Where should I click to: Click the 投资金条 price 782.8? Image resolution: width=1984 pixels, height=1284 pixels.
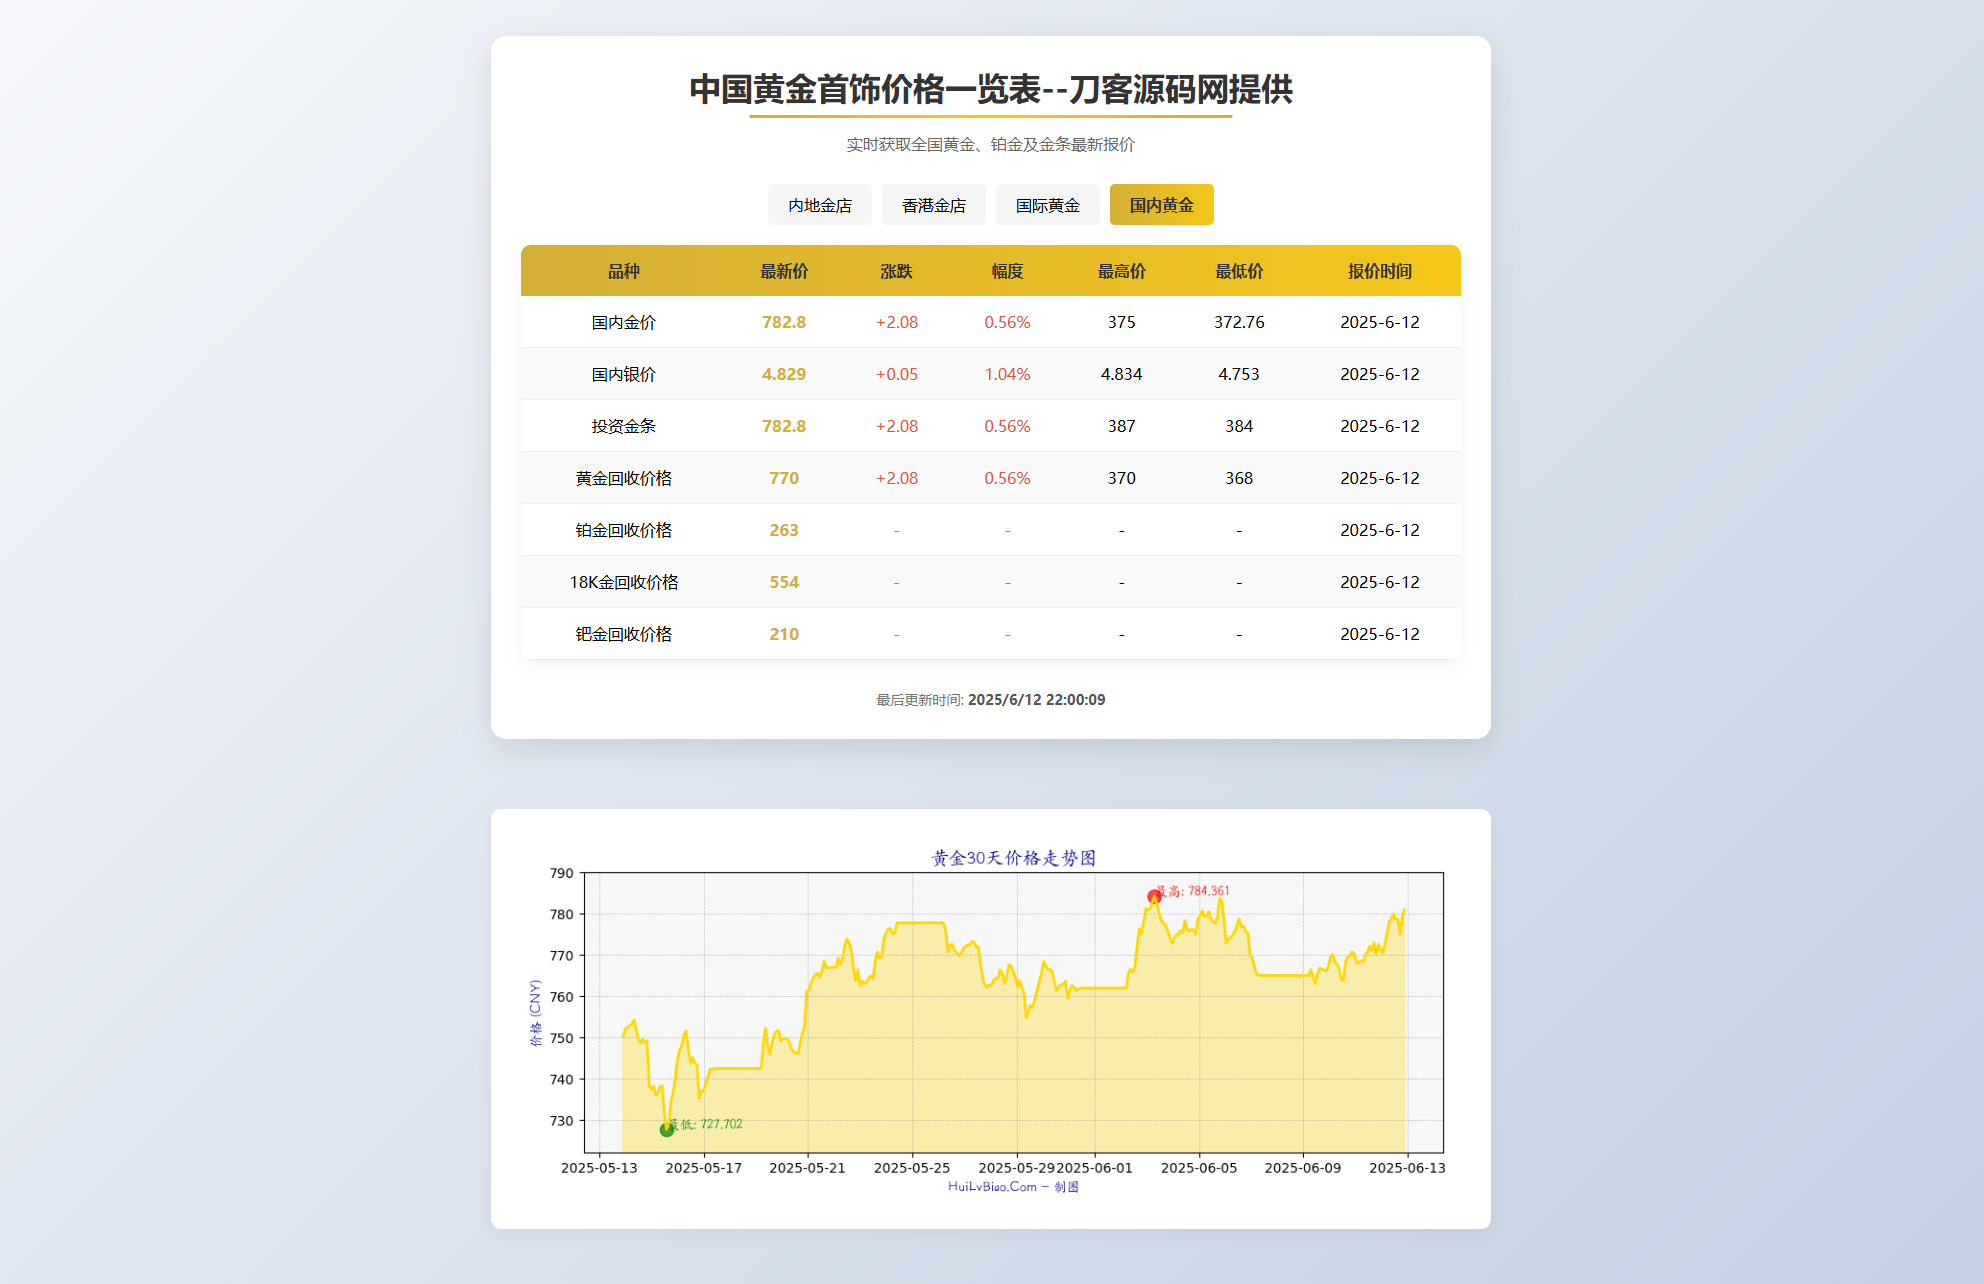tap(782, 425)
